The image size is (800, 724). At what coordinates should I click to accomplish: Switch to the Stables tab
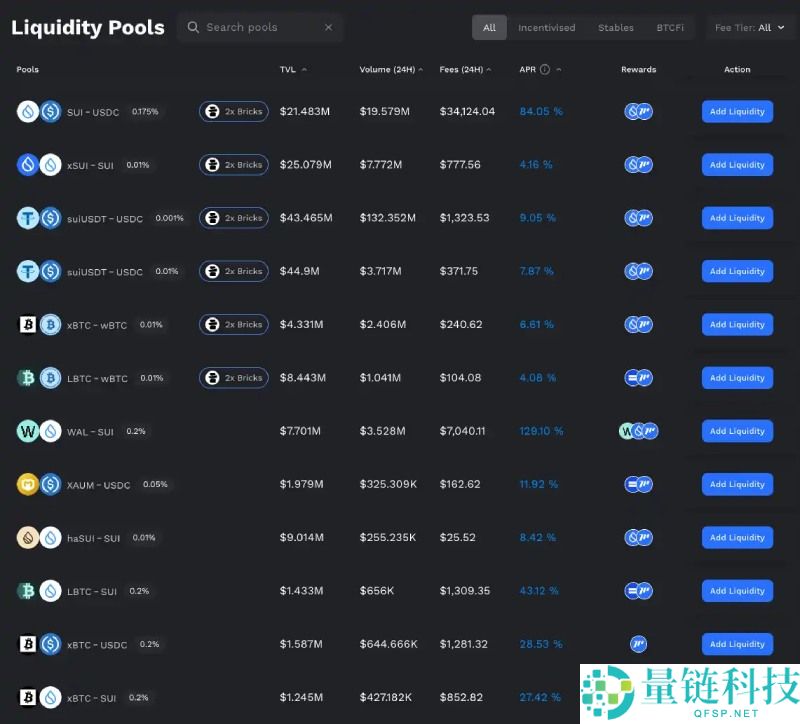tap(615, 27)
